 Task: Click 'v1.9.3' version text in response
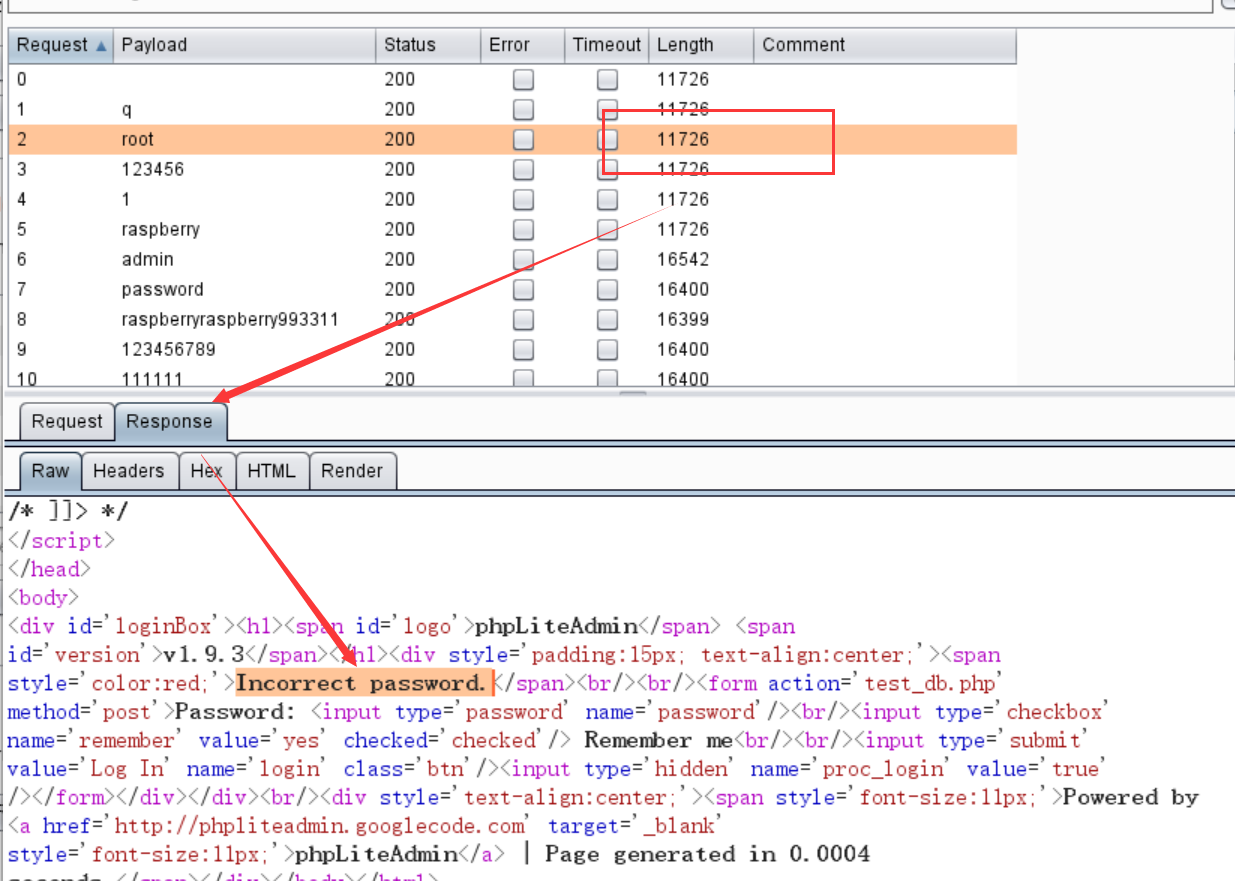click(x=204, y=655)
